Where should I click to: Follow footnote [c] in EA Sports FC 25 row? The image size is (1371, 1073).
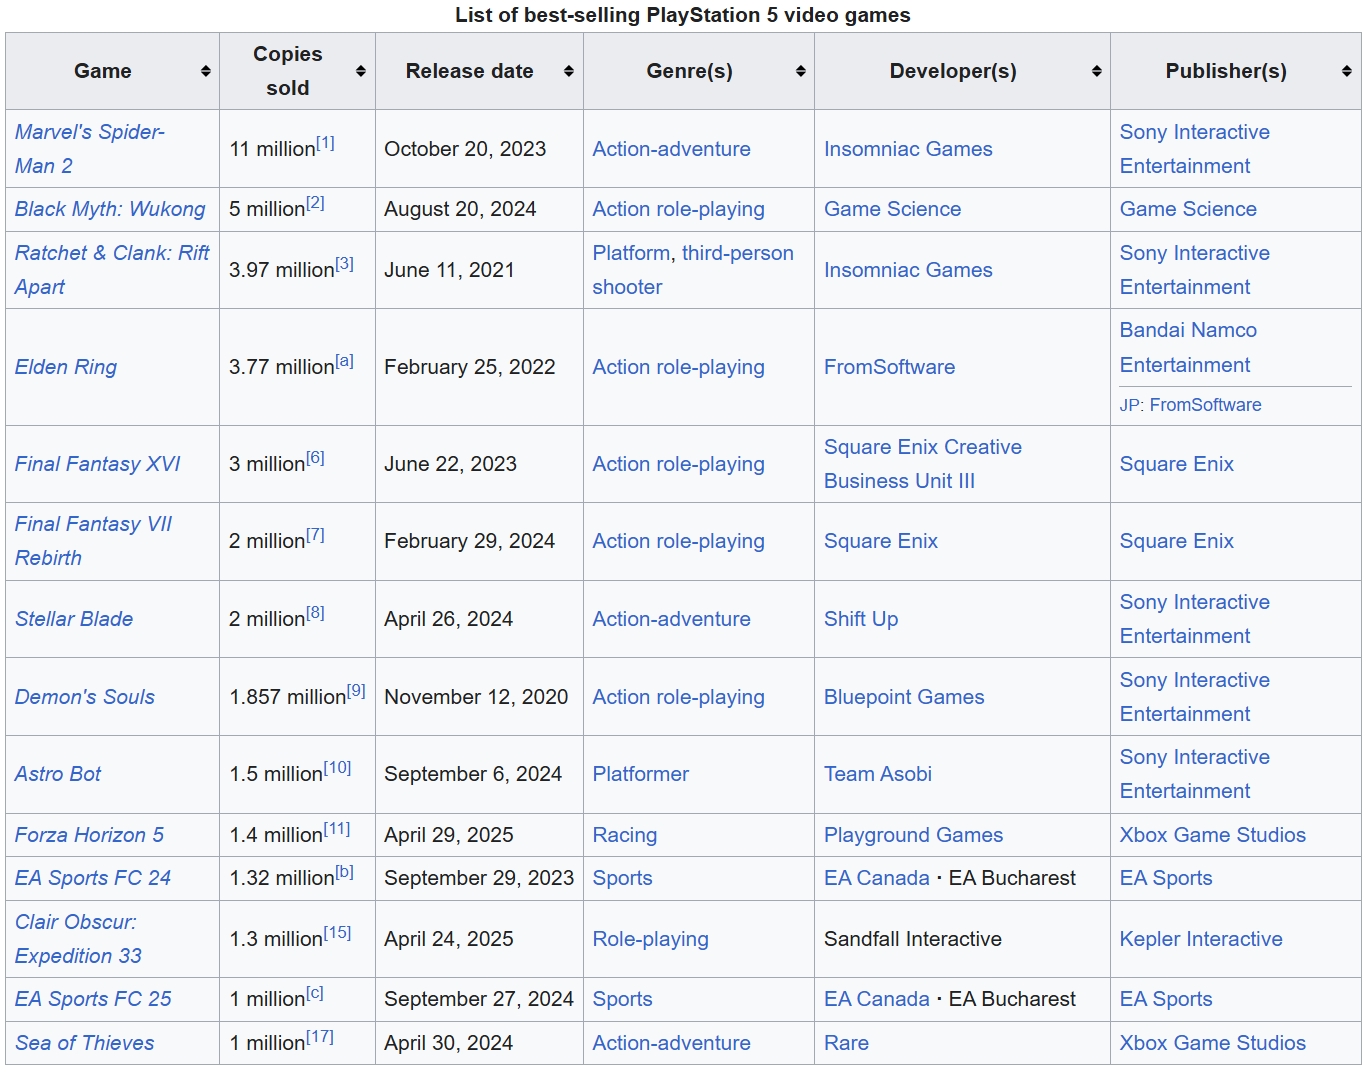point(315,993)
